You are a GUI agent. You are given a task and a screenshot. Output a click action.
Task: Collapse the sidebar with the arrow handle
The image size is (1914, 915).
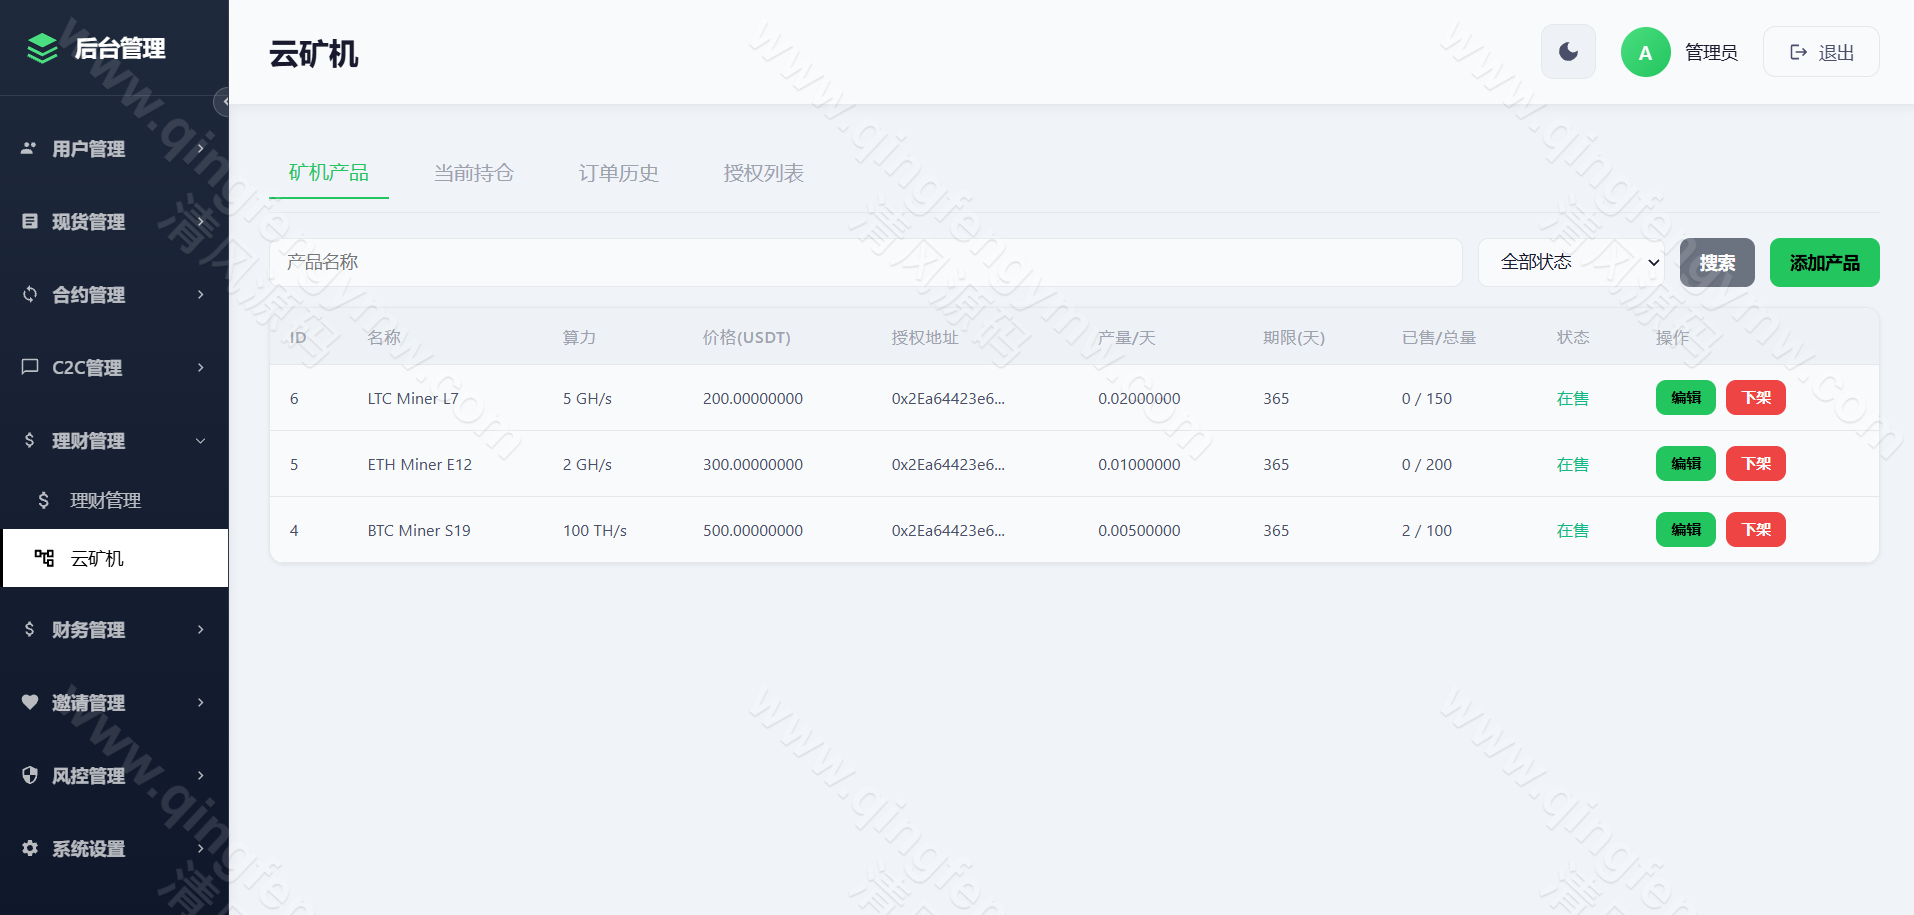point(223,102)
